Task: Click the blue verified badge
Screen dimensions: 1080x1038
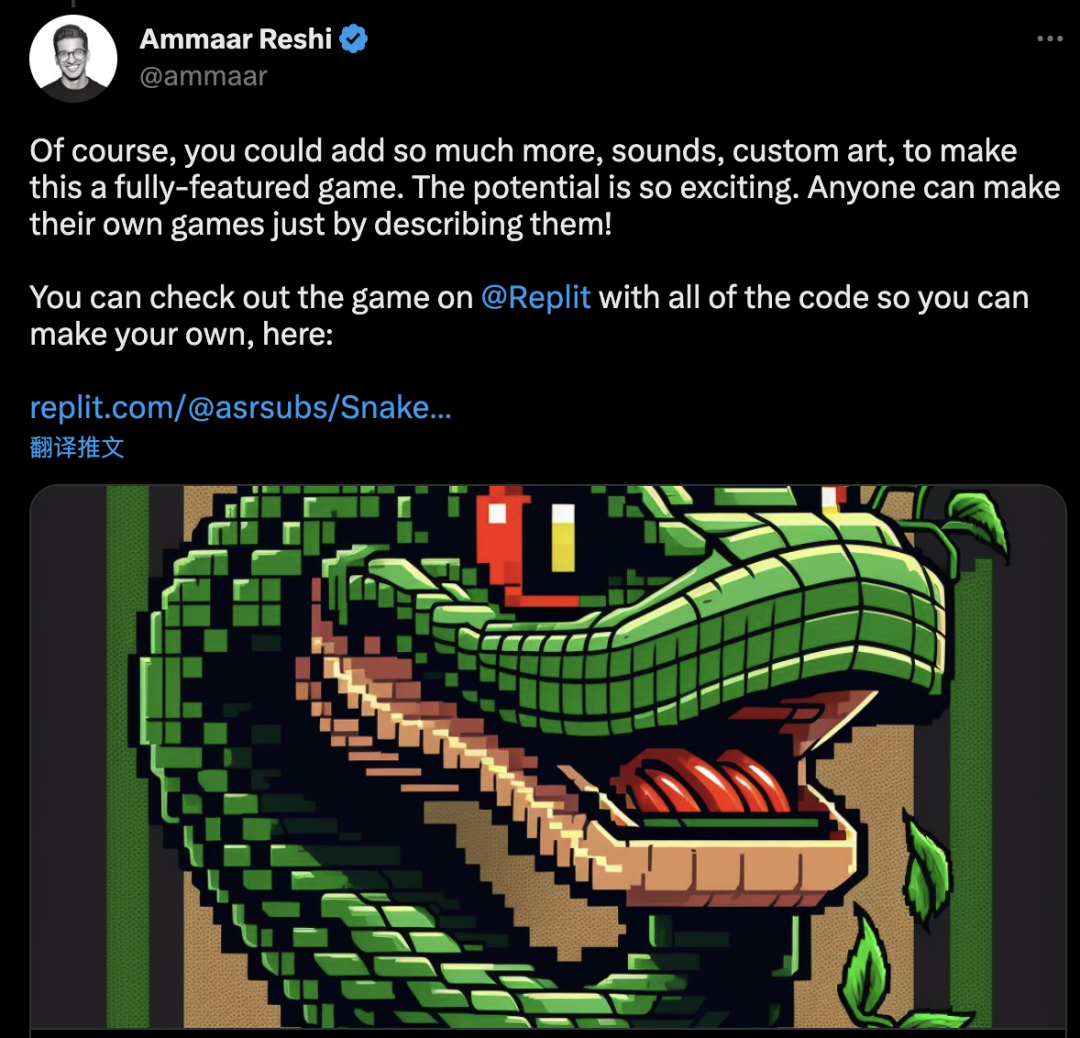Action: pos(353,39)
